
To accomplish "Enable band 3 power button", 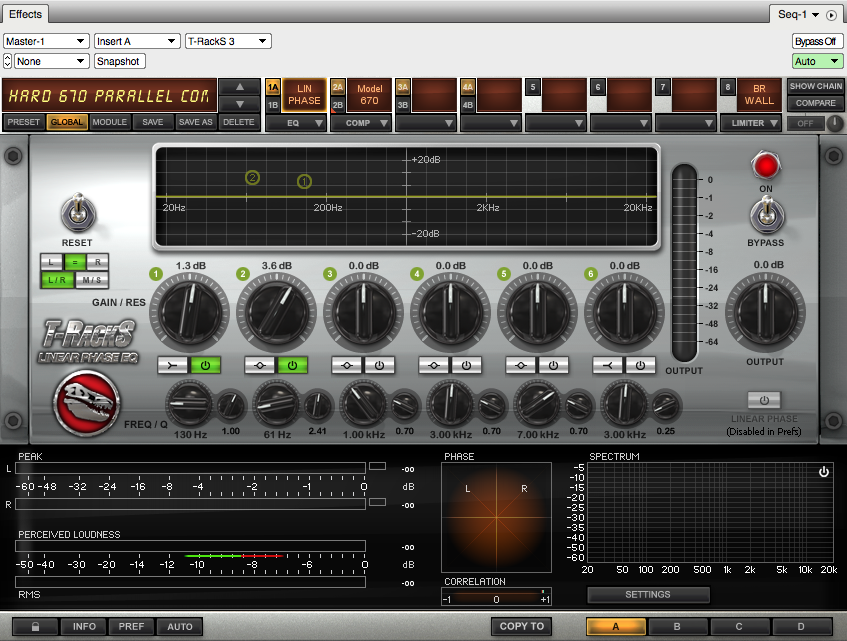I will point(379,366).
